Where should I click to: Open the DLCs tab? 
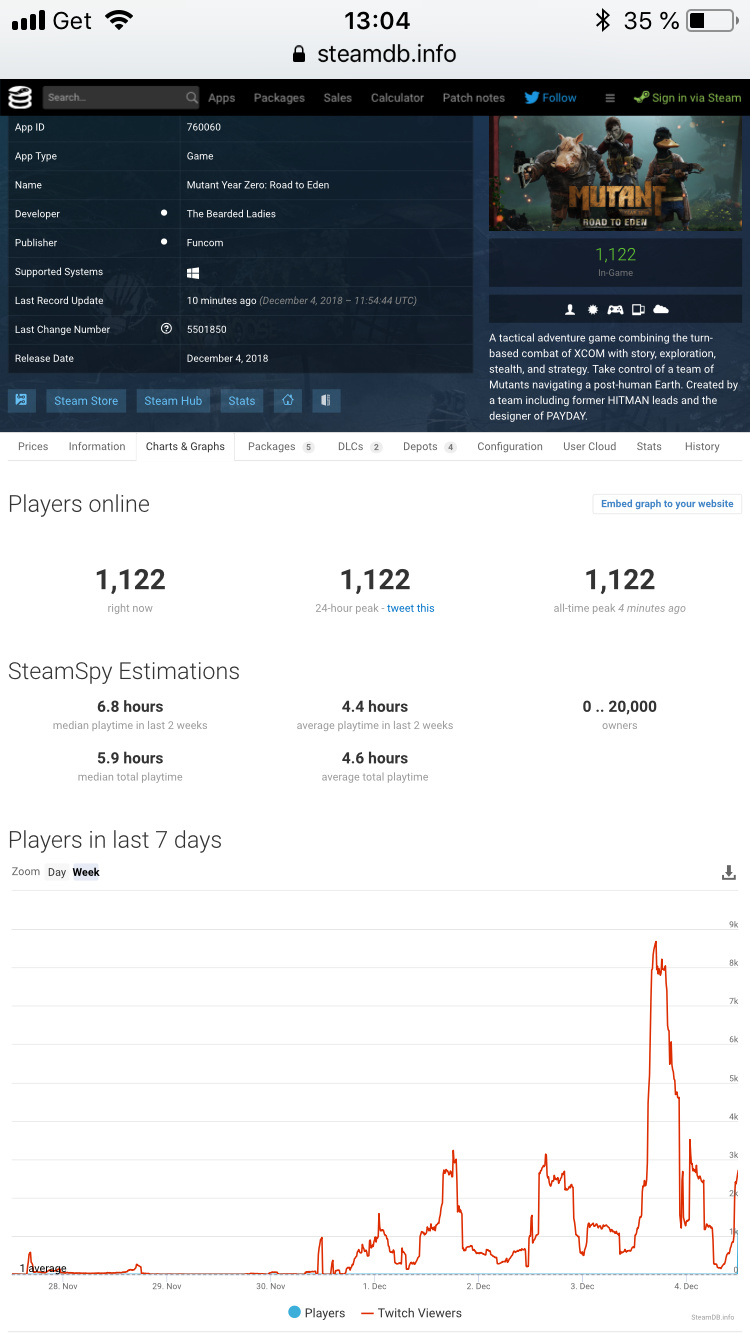point(360,446)
